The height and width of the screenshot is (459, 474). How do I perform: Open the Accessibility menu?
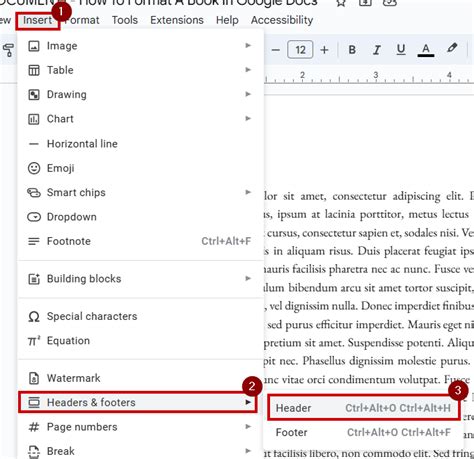282,20
